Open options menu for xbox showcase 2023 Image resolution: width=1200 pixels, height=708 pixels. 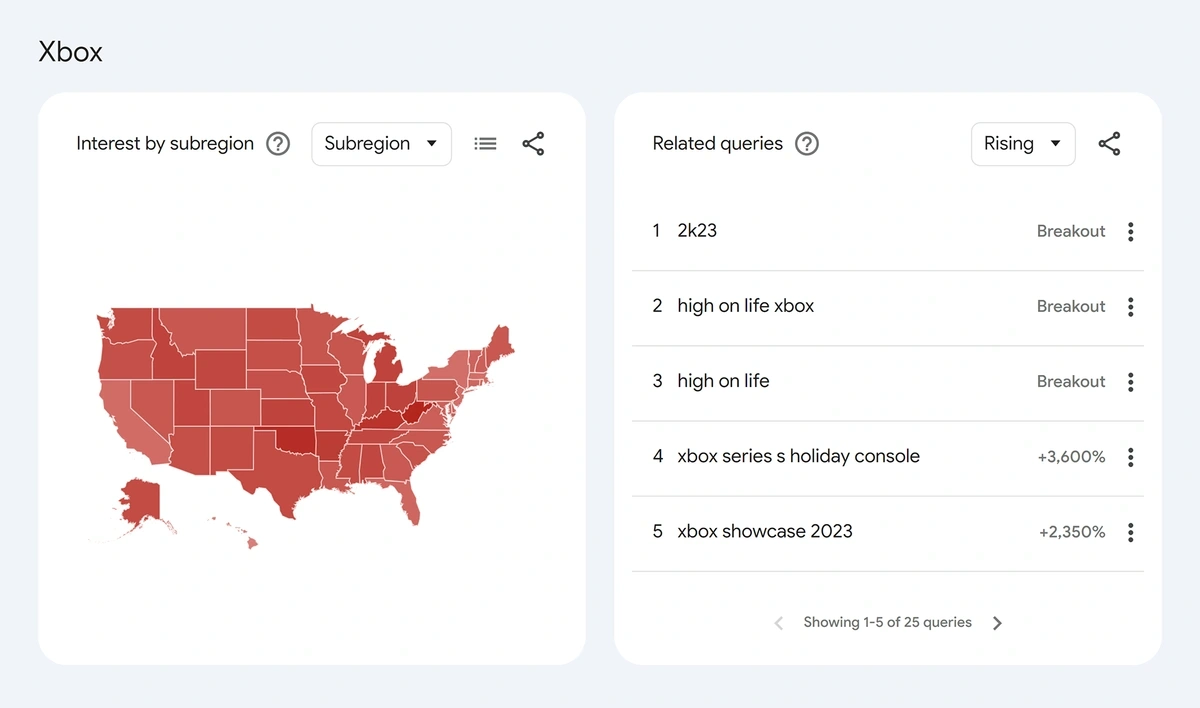(1131, 532)
